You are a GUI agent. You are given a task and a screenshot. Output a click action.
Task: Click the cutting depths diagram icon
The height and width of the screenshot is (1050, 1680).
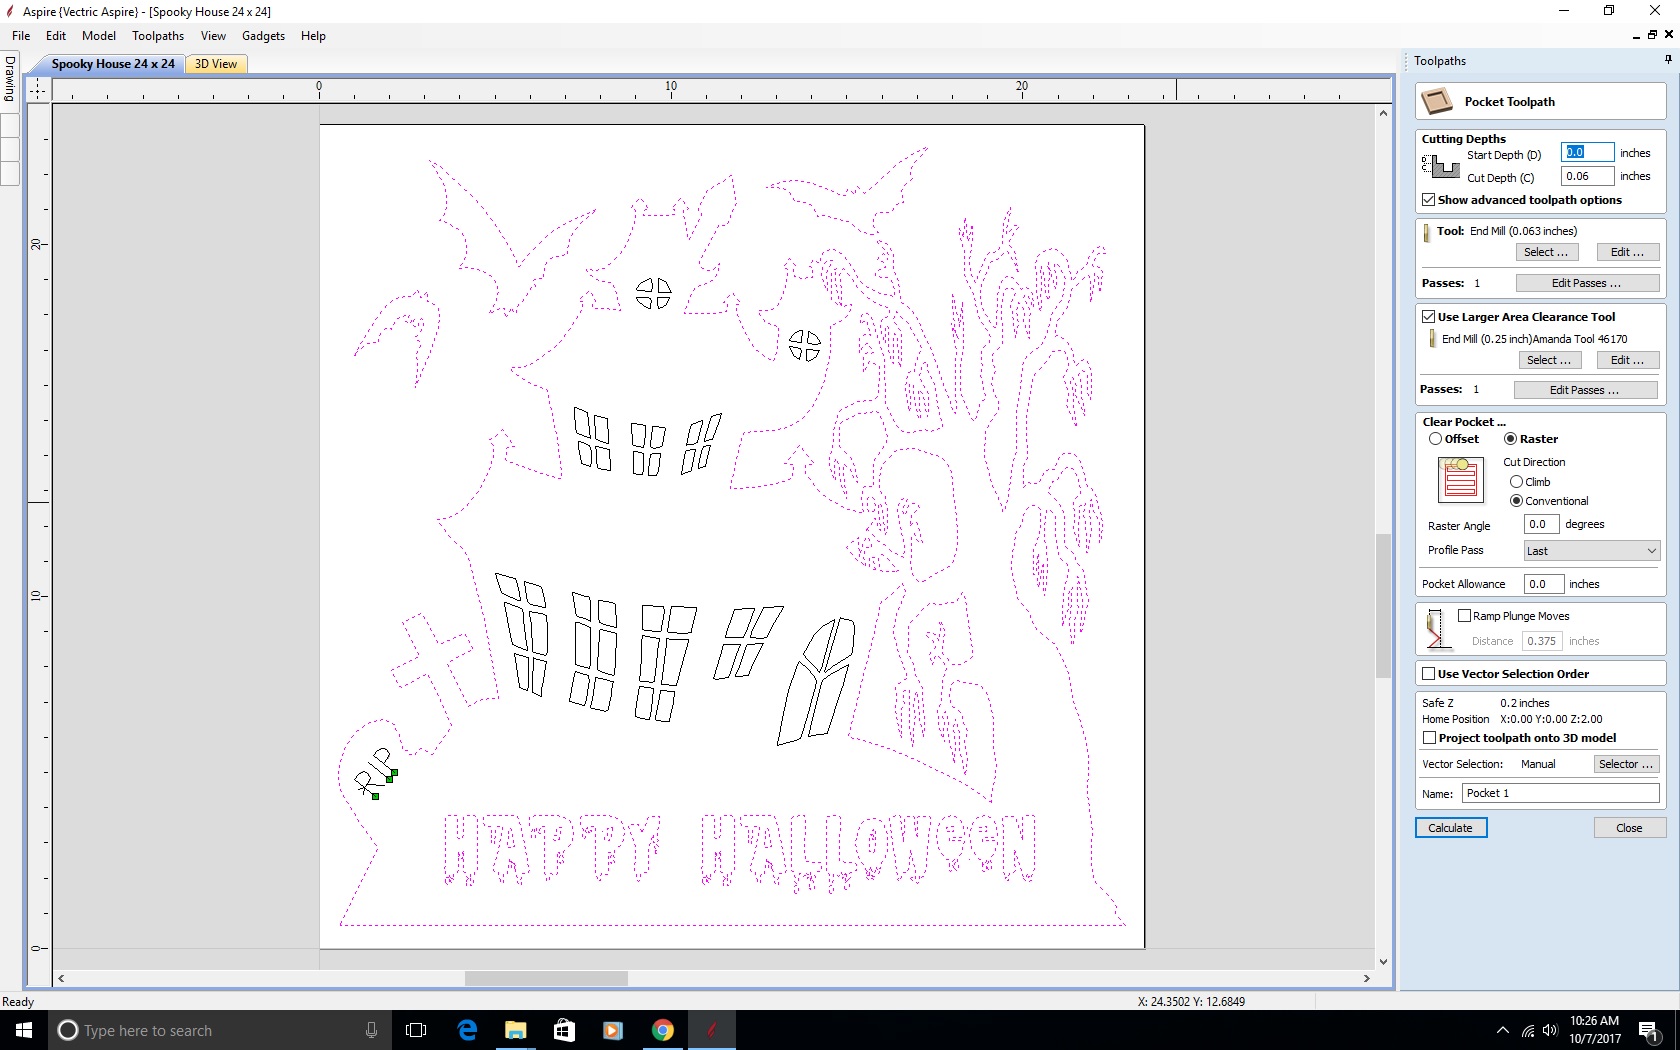pyautogui.click(x=1440, y=166)
